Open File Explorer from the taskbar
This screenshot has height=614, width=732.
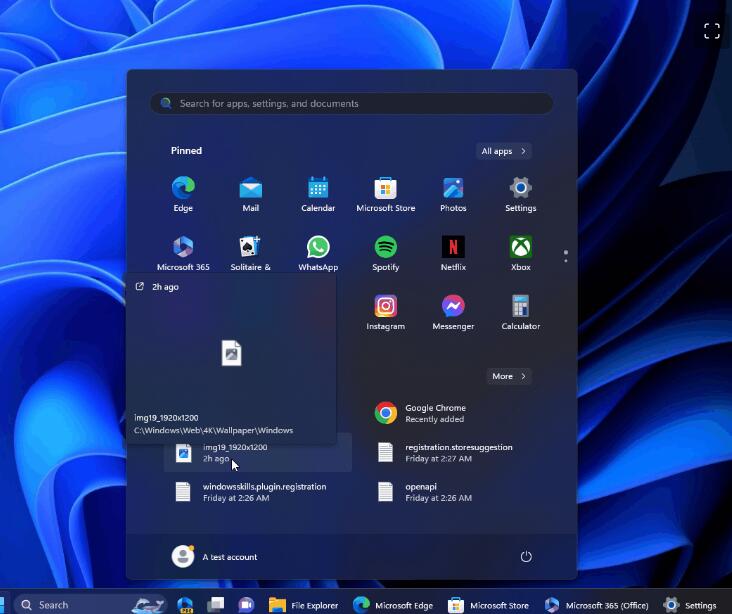coord(303,605)
